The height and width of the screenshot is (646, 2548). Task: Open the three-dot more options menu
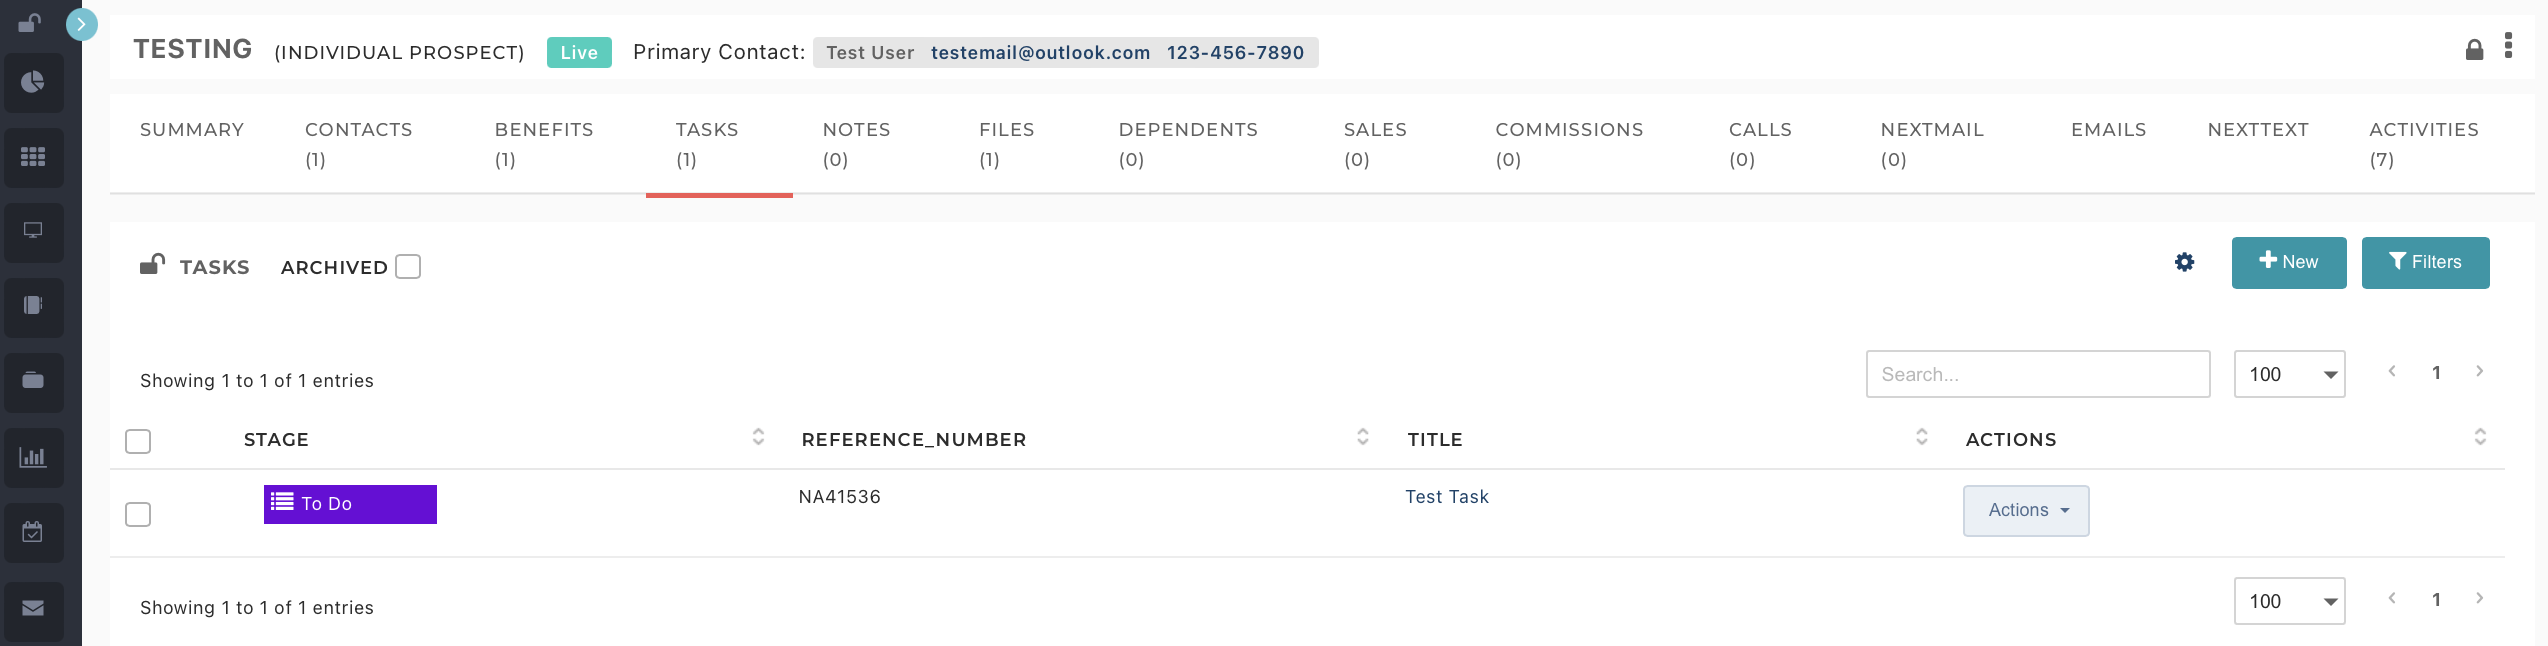(2508, 46)
